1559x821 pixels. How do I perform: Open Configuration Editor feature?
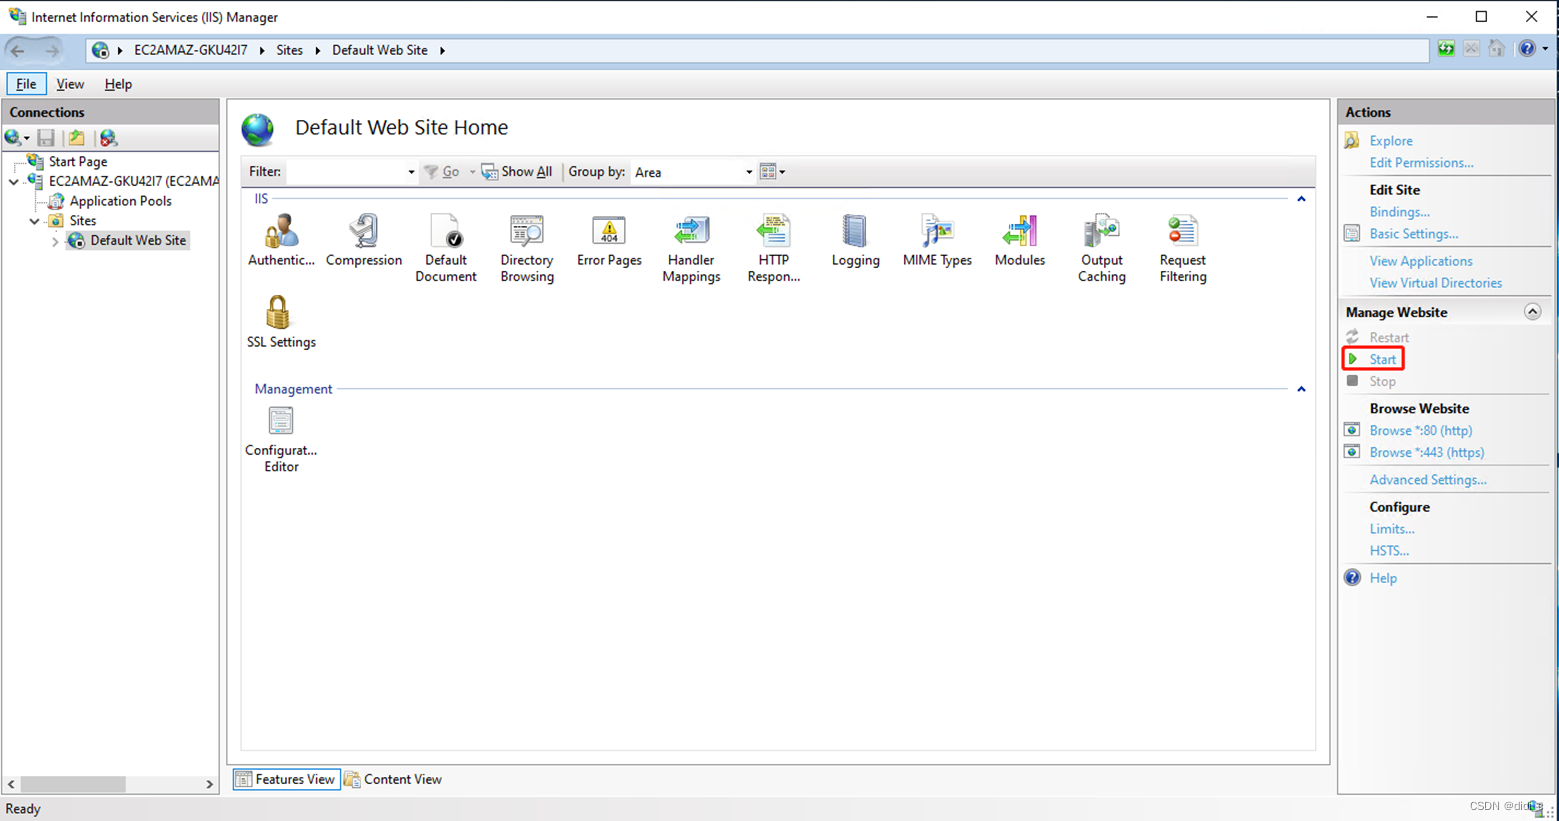(281, 439)
